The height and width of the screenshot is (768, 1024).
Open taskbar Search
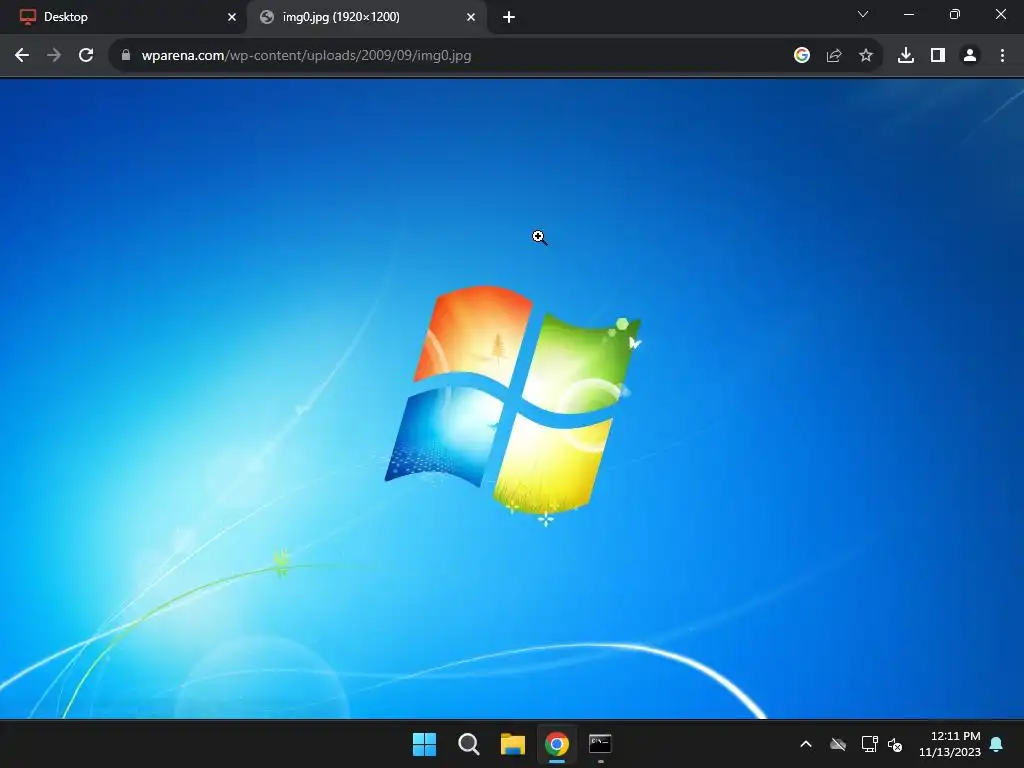(469, 744)
